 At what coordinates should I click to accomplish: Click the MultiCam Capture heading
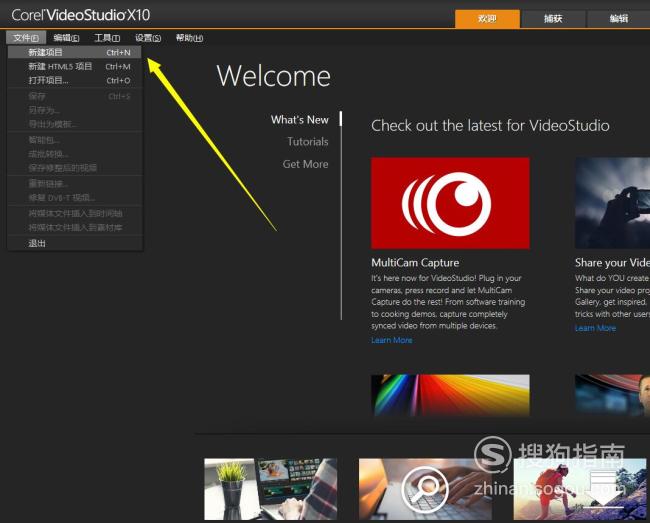click(x=415, y=263)
